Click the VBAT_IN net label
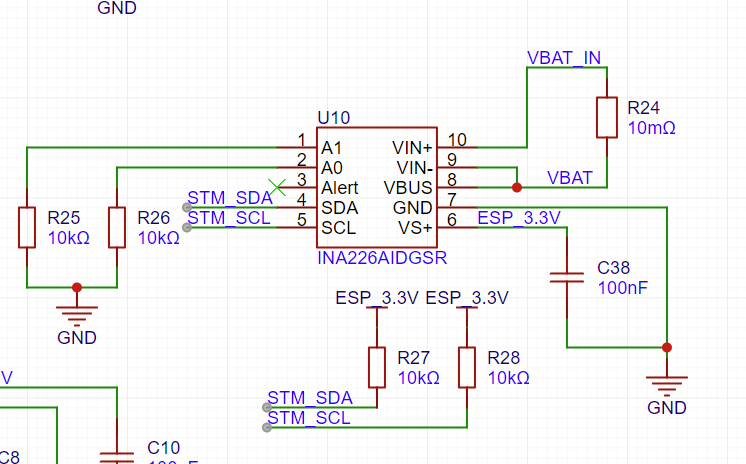746x464 pixels. click(564, 57)
